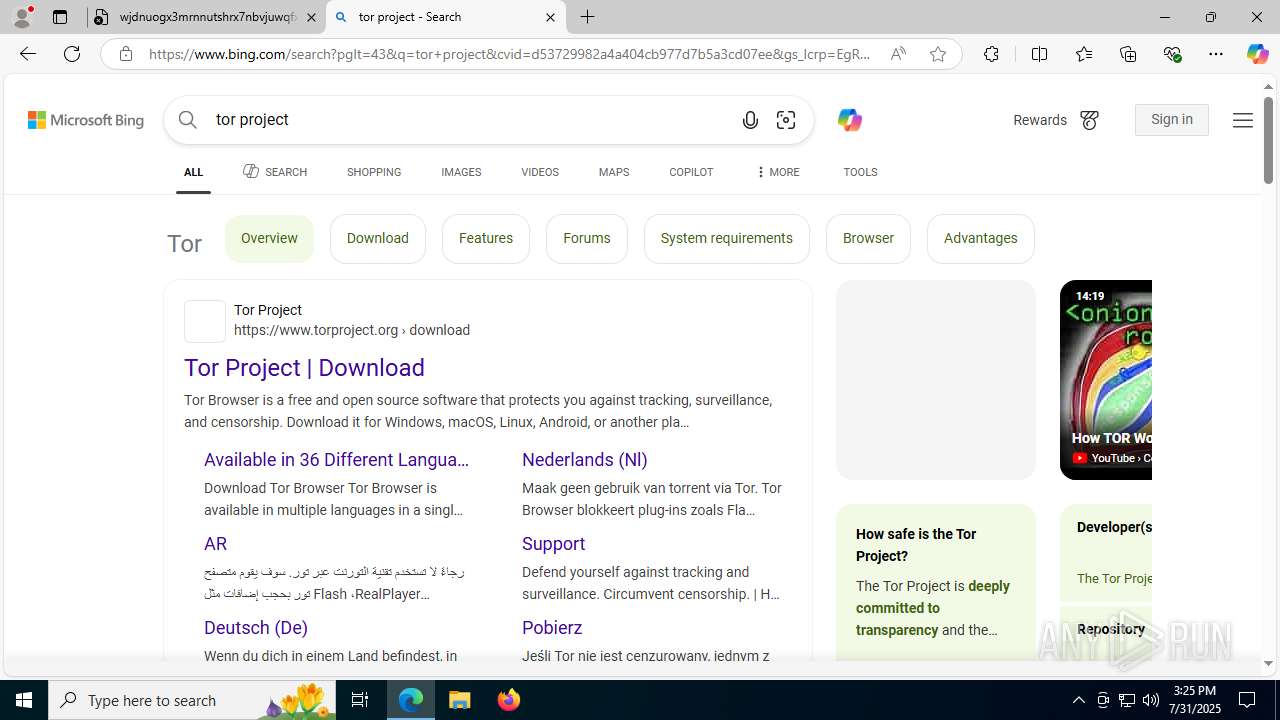Expand the MORE search menu
This screenshot has height=720, width=1280.
click(777, 172)
